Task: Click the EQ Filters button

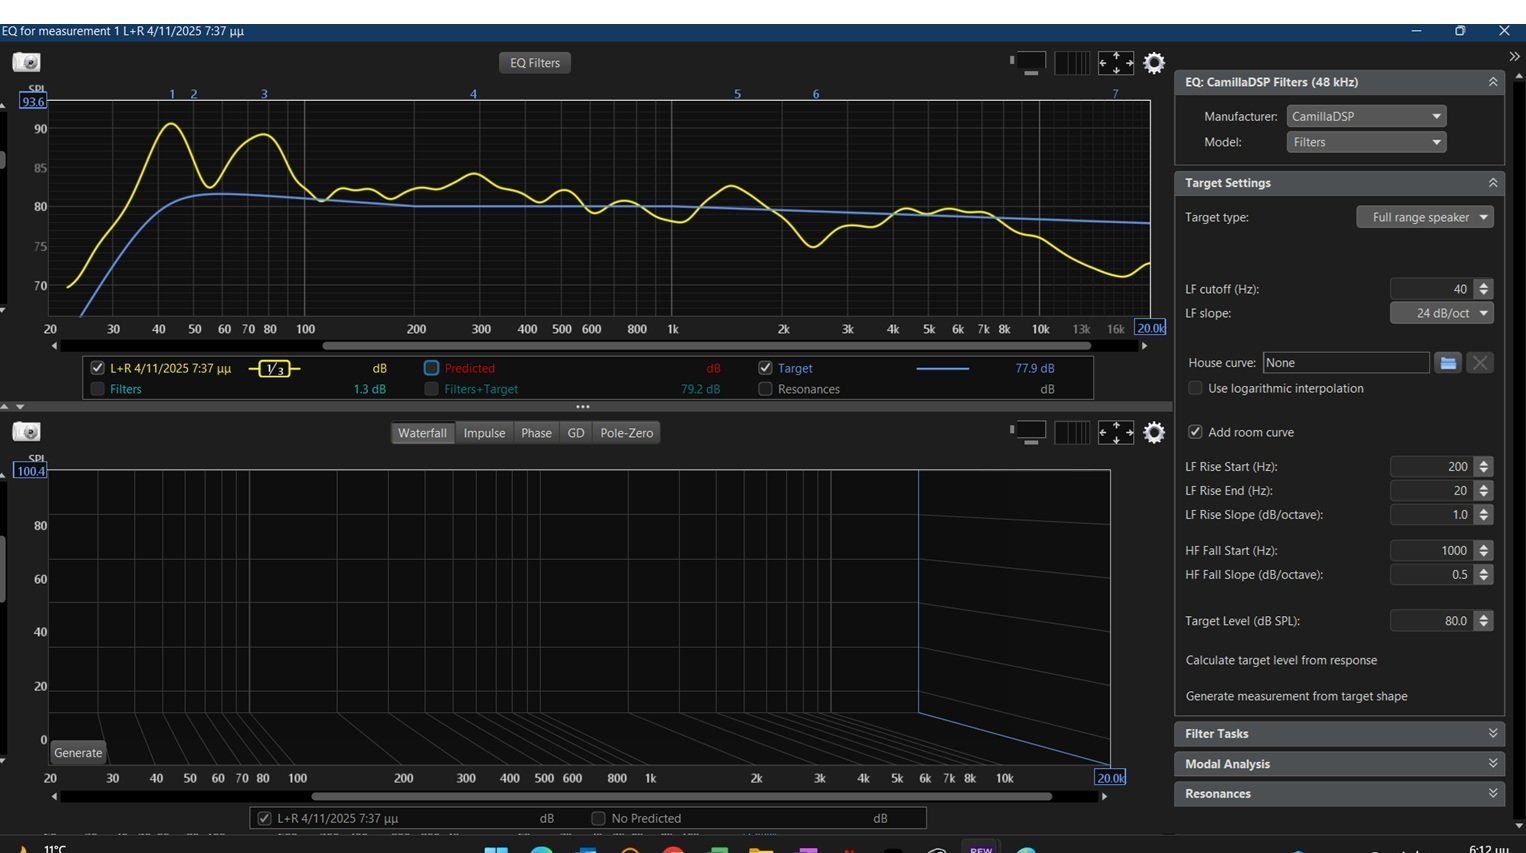Action: click(x=535, y=63)
